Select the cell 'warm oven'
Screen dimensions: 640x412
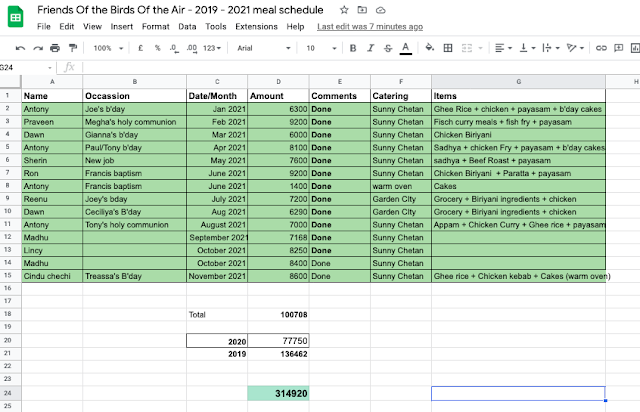401,186
